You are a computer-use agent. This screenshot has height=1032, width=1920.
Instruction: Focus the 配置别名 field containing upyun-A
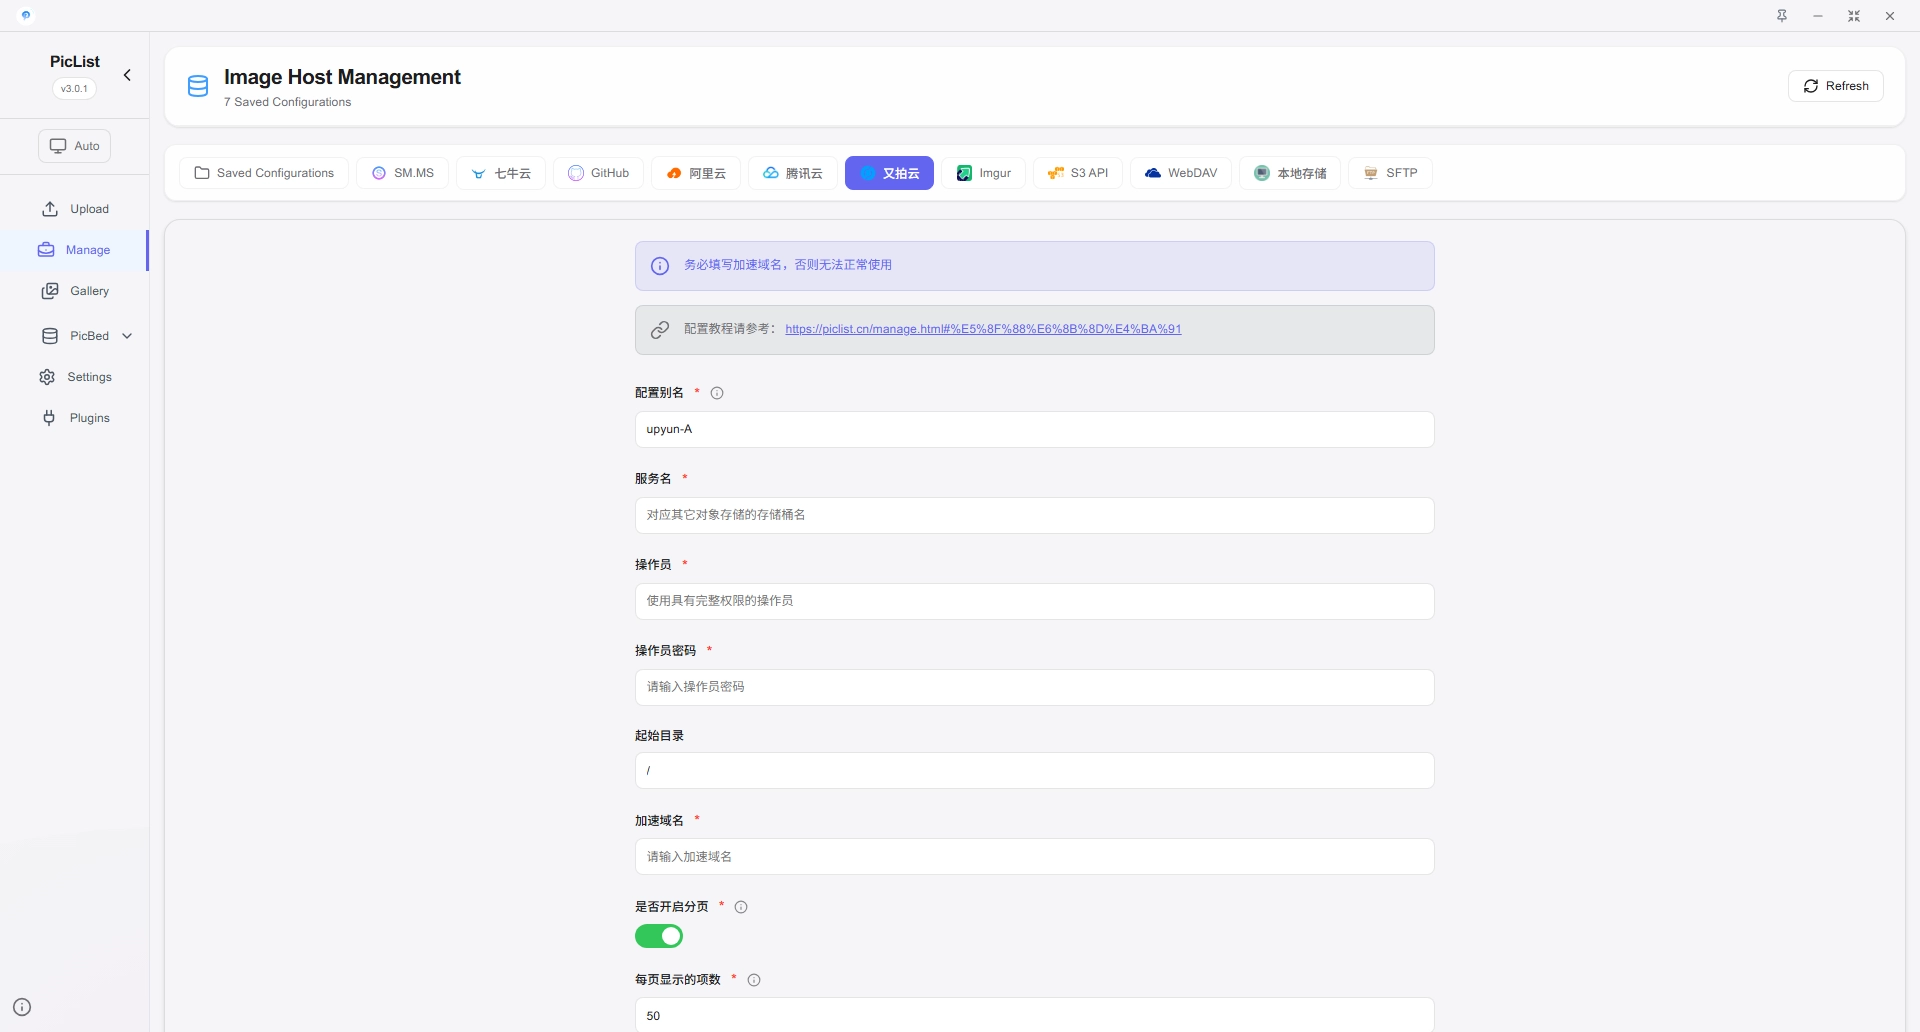[1034, 430]
